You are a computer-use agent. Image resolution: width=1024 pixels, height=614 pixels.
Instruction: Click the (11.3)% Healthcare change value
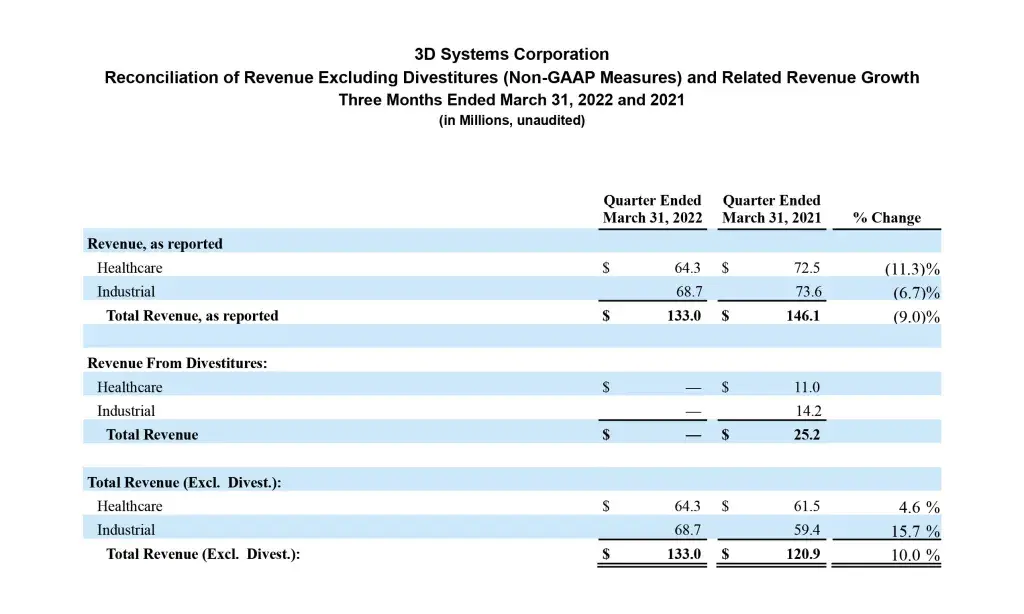(x=912, y=269)
